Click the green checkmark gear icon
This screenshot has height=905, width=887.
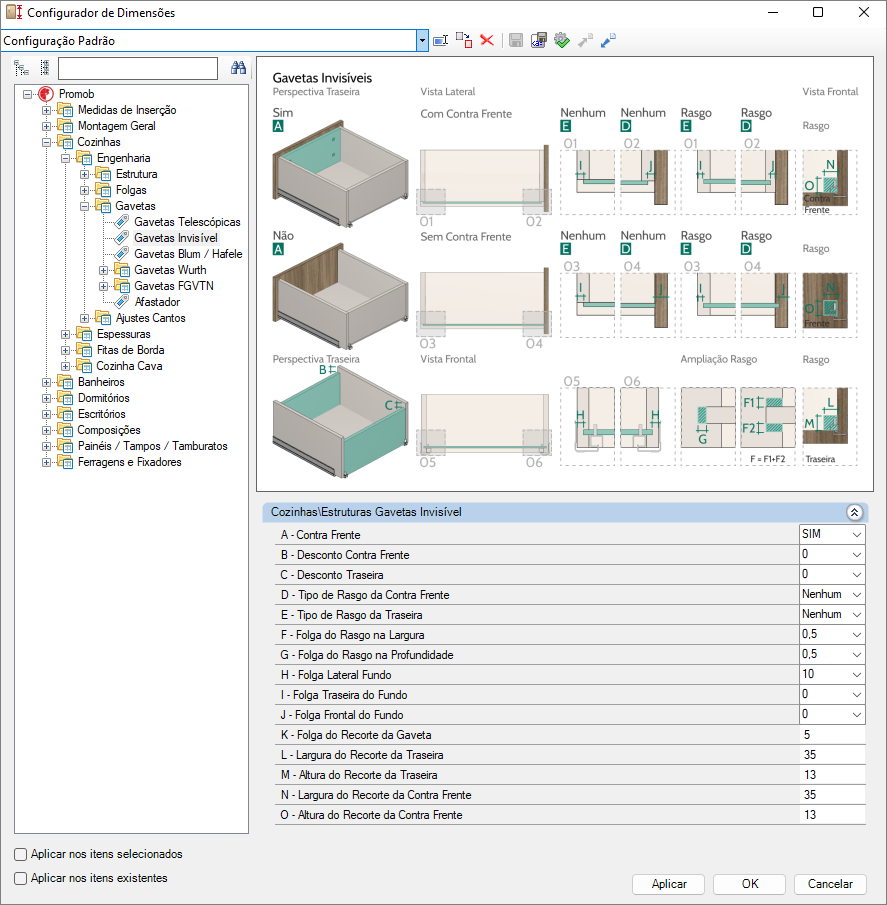(x=561, y=40)
